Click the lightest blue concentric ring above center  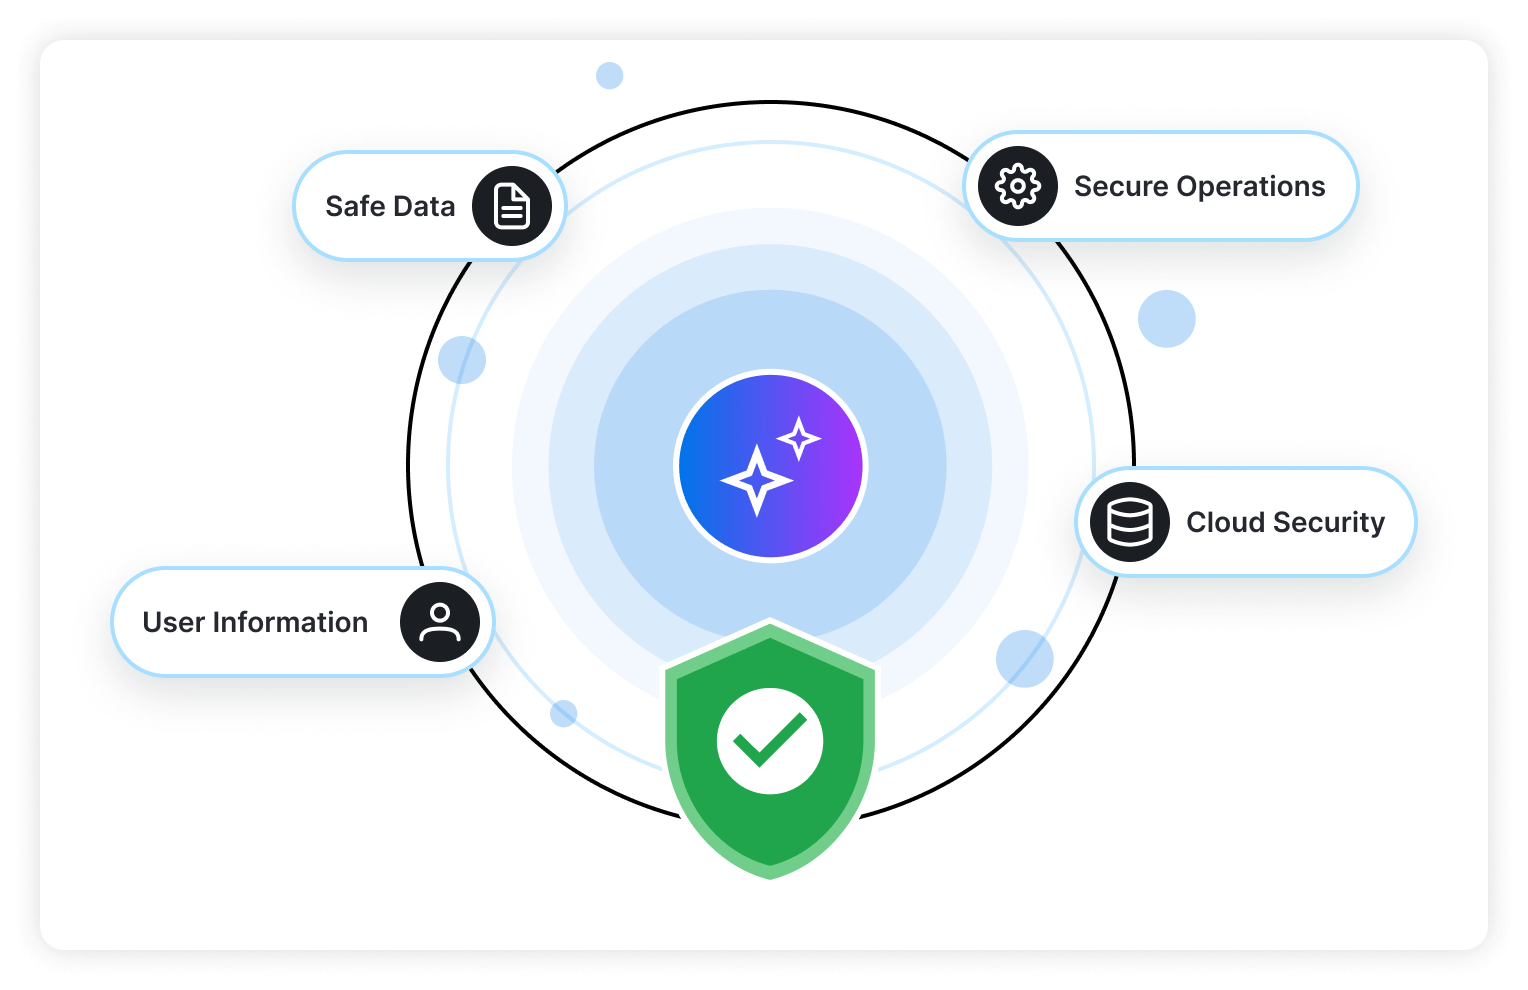(771, 226)
